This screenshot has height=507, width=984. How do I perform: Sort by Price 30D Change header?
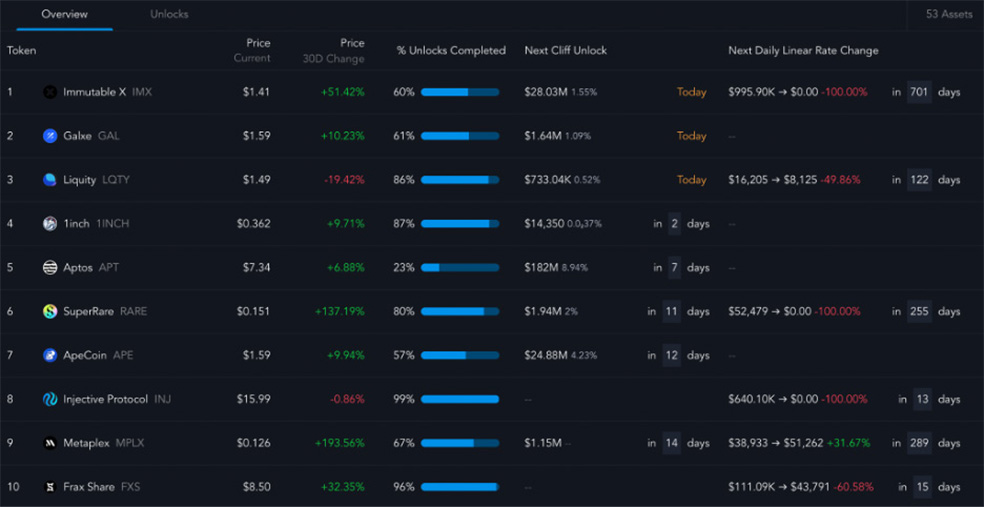coord(334,51)
